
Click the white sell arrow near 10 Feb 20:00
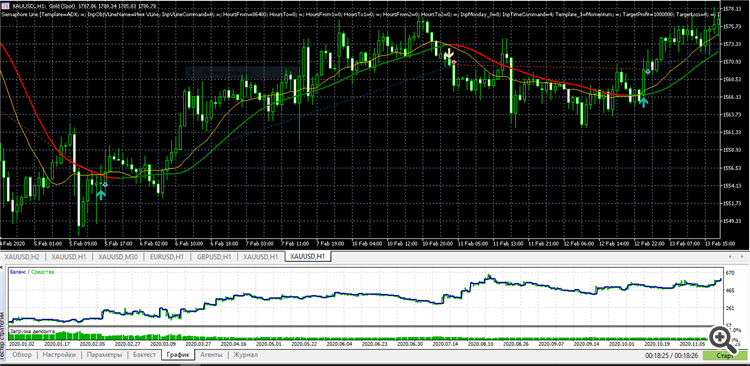(449, 53)
